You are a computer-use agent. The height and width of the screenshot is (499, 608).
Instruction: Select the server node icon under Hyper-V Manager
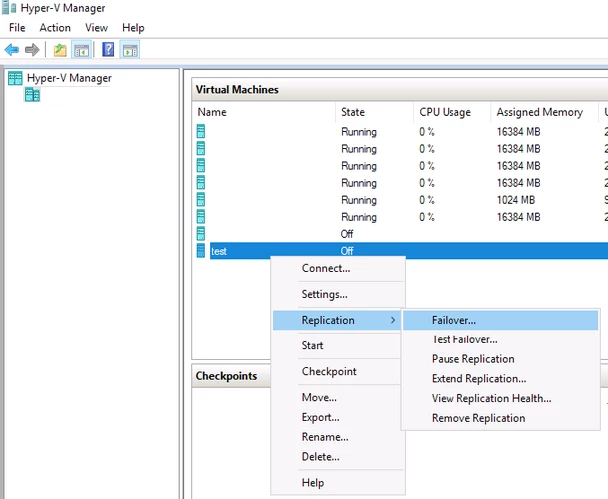click(x=32, y=95)
